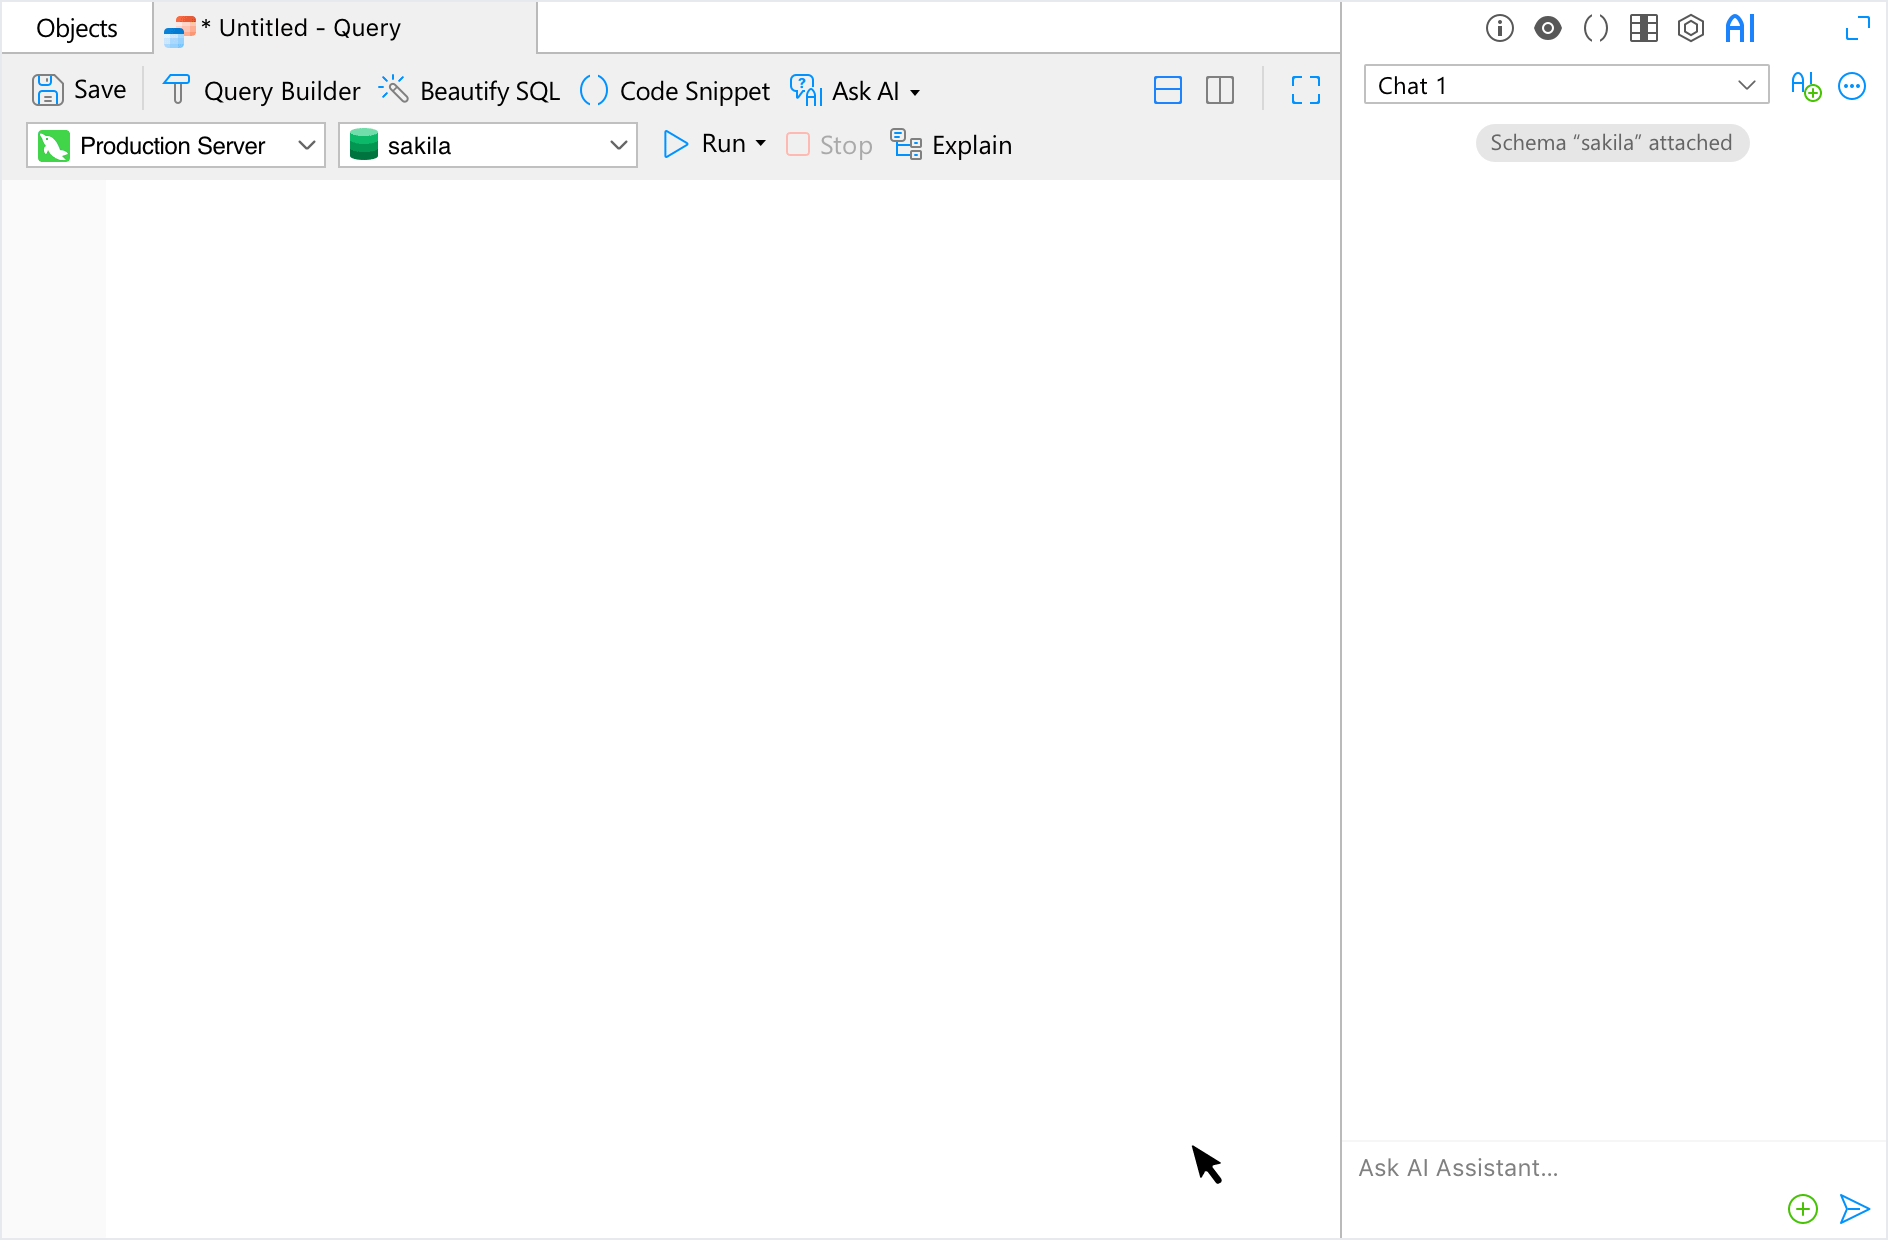1888x1240 pixels.
Task: Open the Query Builder tool
Action: 261,91
